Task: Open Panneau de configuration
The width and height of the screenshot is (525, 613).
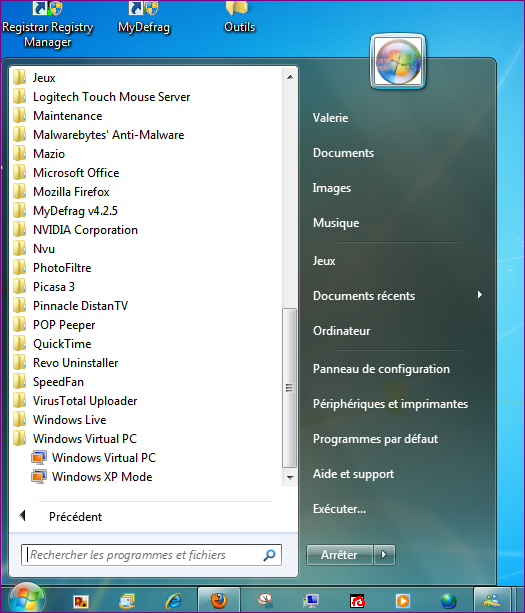Action: pyautogui.click(x=381, y=369)
